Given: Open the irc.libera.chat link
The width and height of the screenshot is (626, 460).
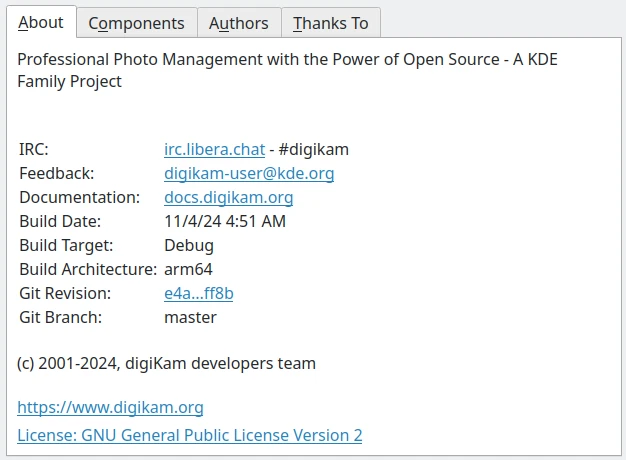Looking at the screenshot, I should pyautogui.click(x=214, y=150).
